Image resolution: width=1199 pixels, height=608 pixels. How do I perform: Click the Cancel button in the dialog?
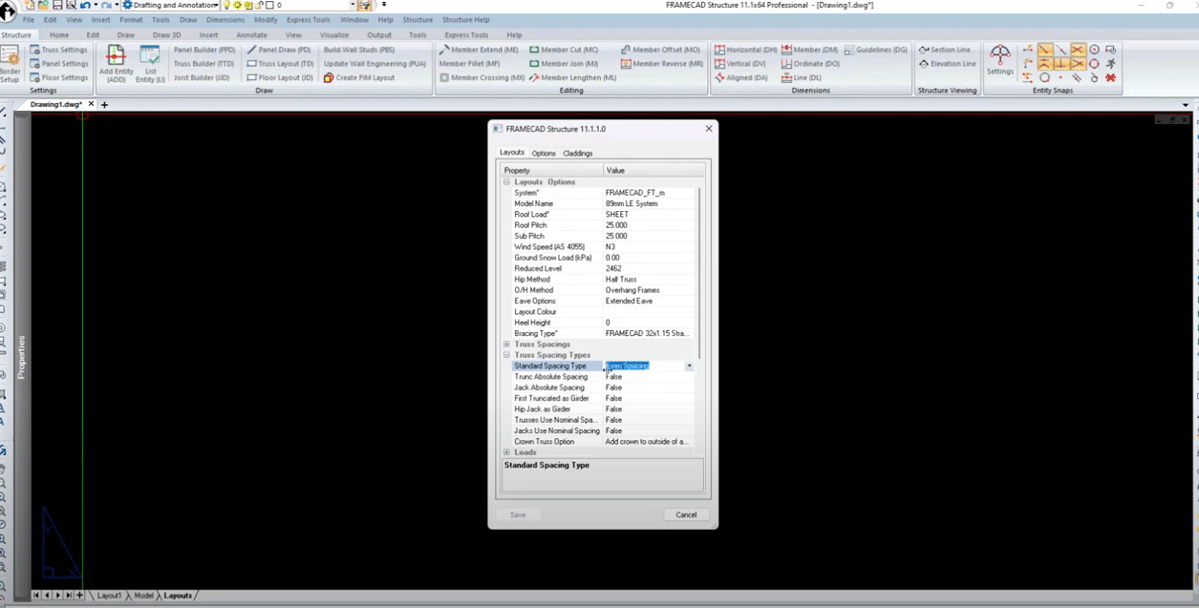pyautogui.click(x=686, y=514)
